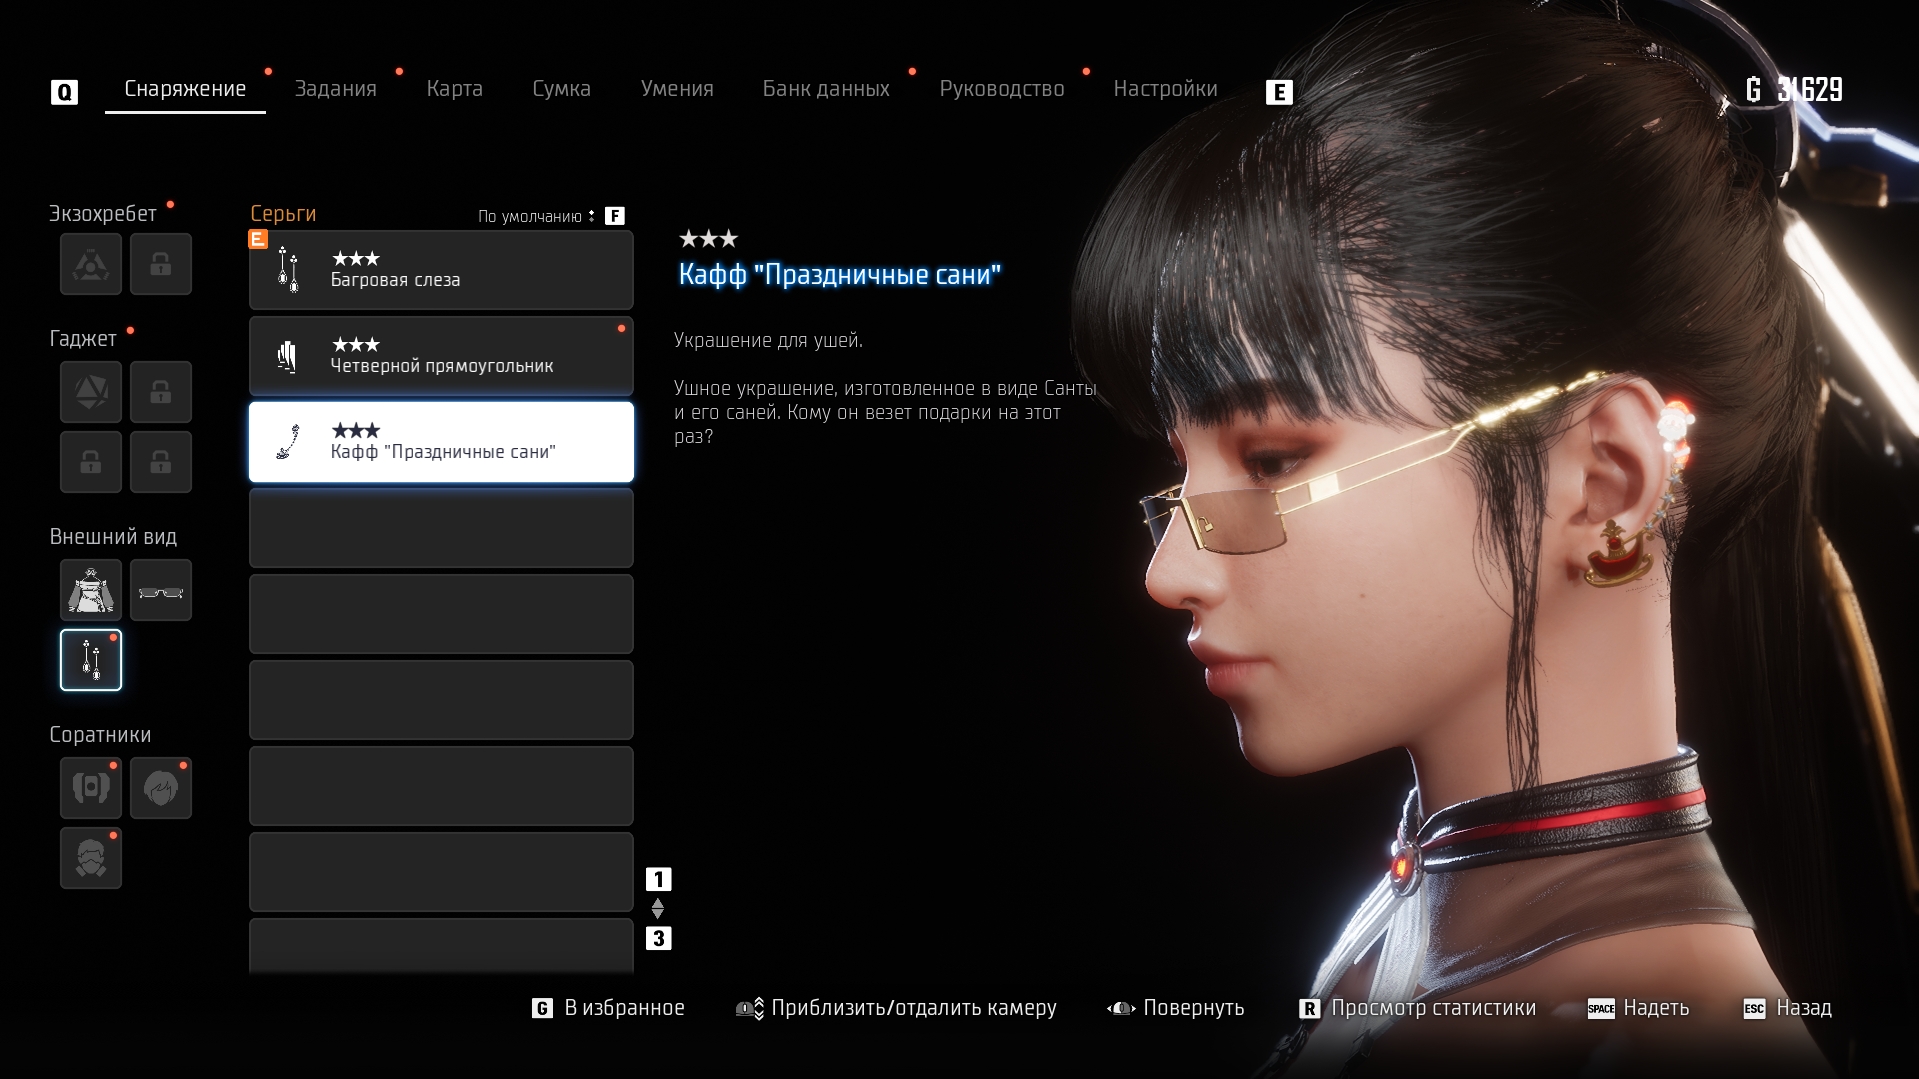Open the Руководство tab
Image resolution: width=1919 pixels, height=1079 pixels.
coord(1001,89)
